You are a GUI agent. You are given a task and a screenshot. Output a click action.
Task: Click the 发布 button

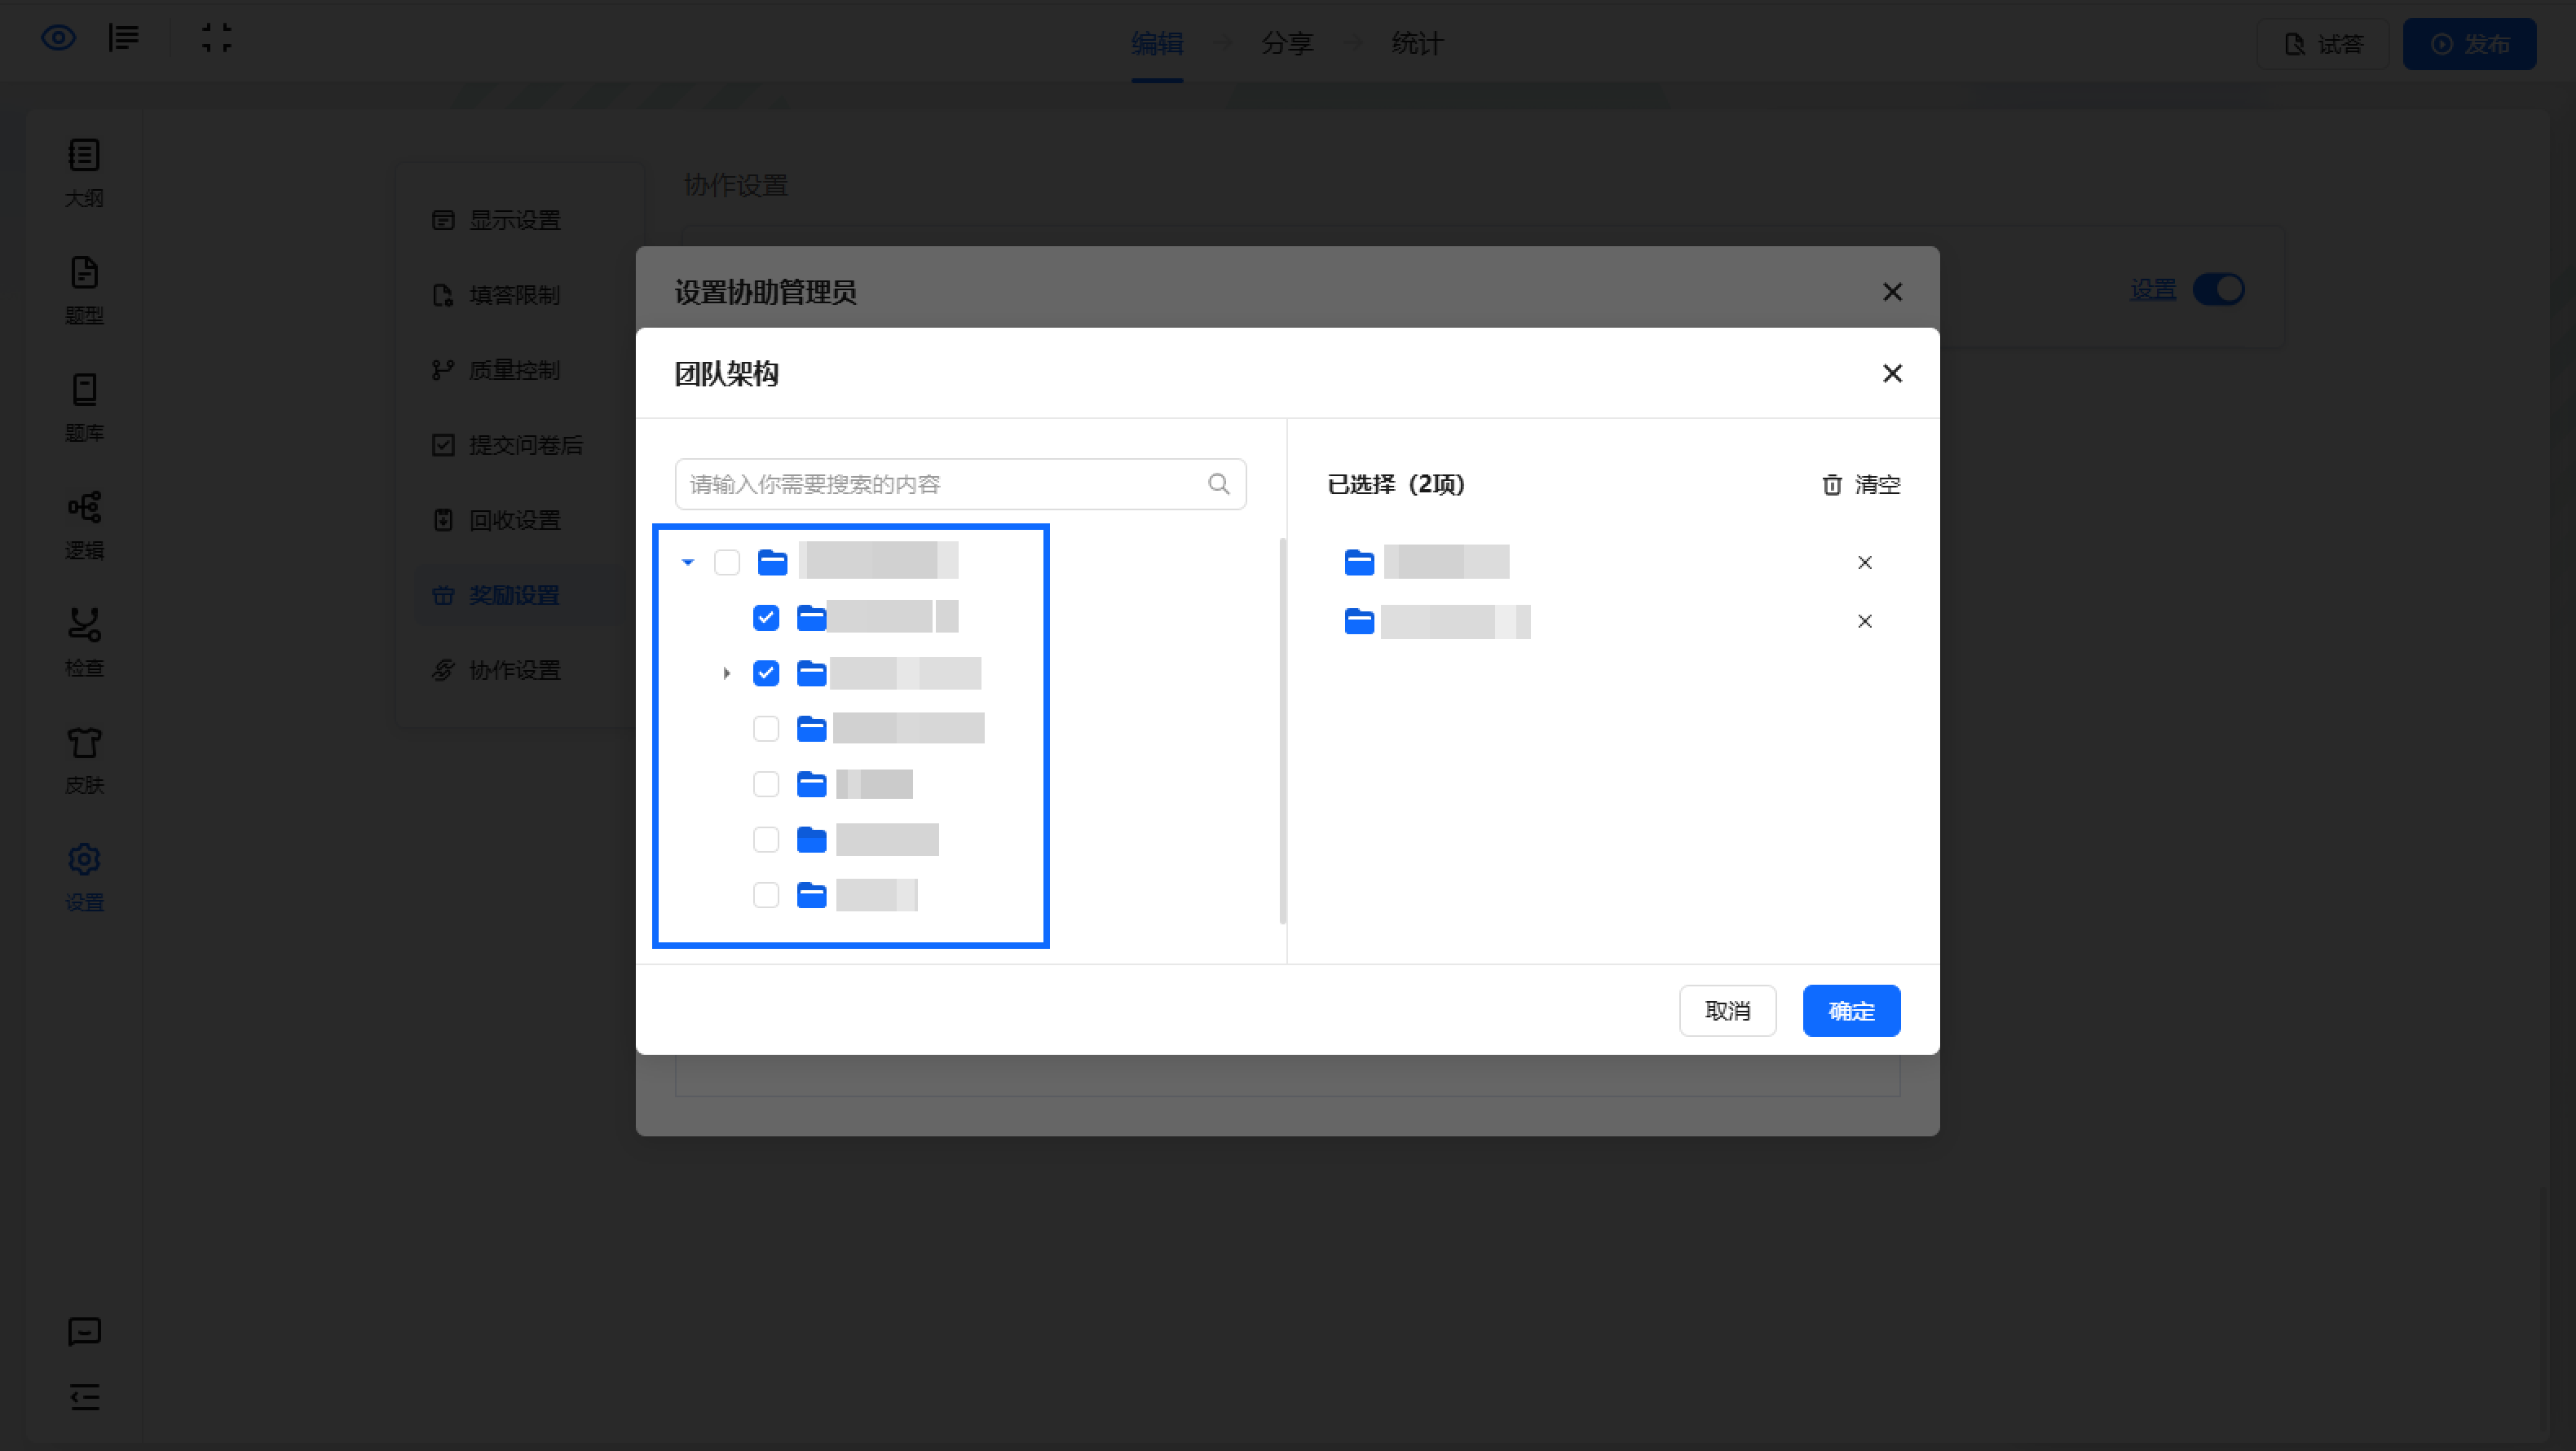[x=2469, y=44]
